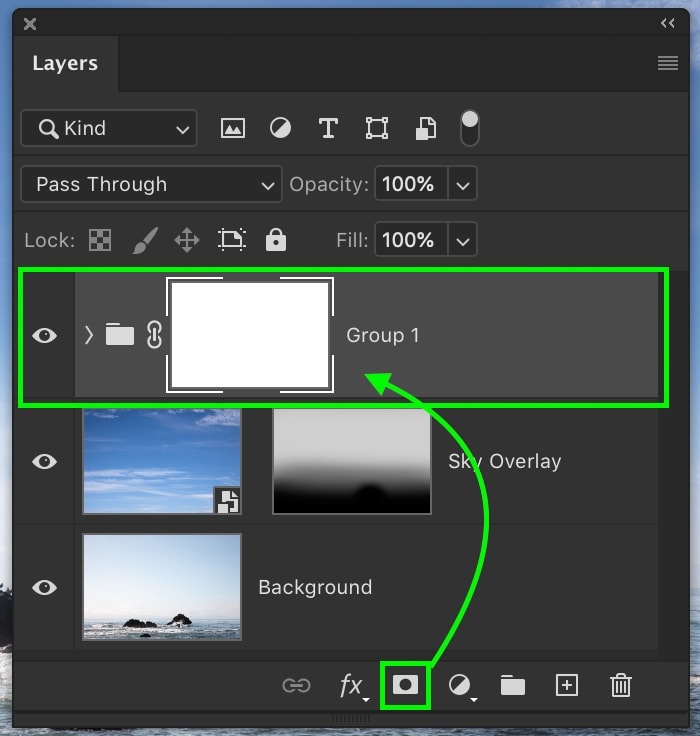Create a new layer with plus icon
Viewport: 700px width, 736px height.
coord(567,685)
